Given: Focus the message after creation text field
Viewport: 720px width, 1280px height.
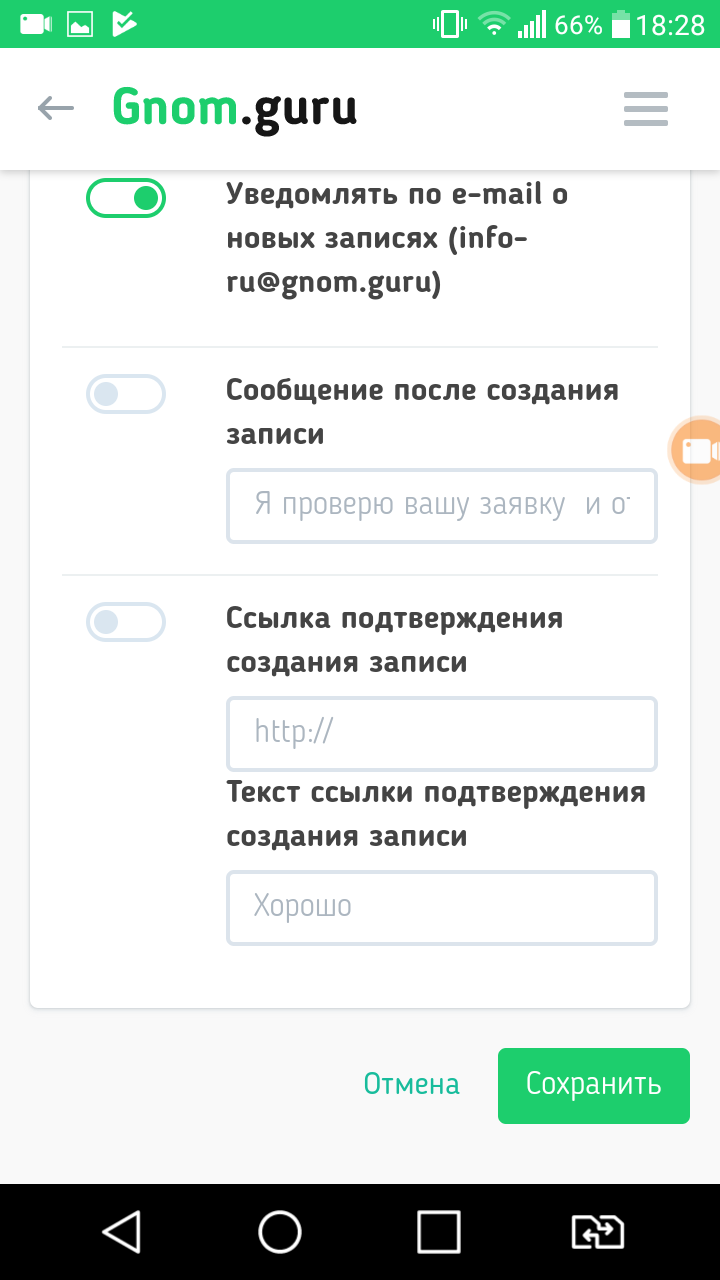Looking at the screenshot, I should [x=441, y=506].
